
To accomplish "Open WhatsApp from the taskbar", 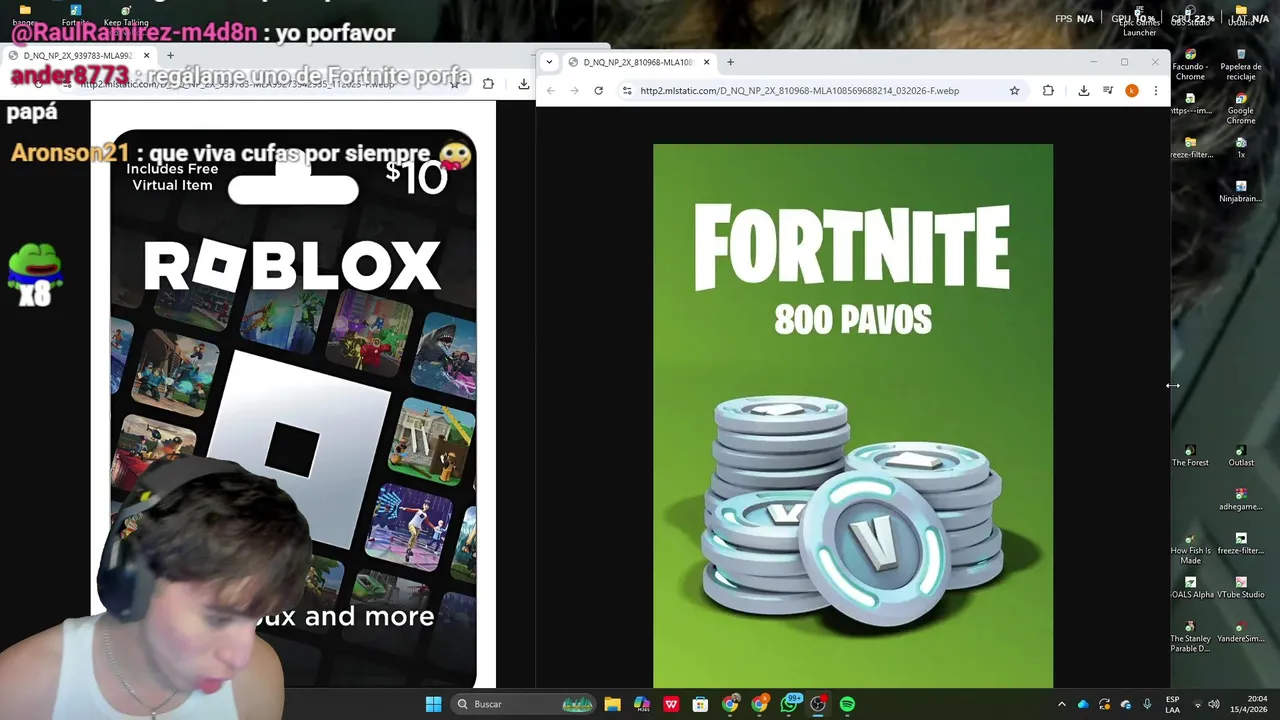I will click(x=789, y=704).
